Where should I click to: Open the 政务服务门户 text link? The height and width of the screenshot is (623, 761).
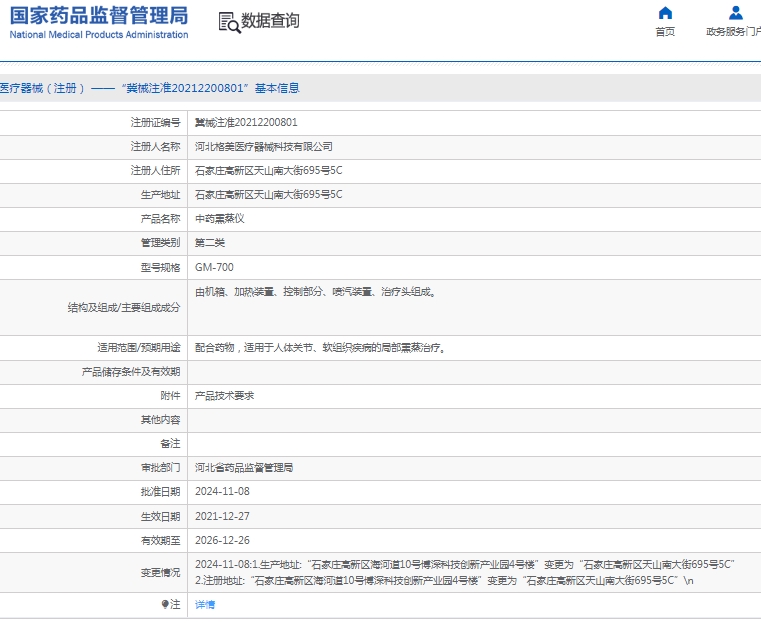[x=733, y=32]
